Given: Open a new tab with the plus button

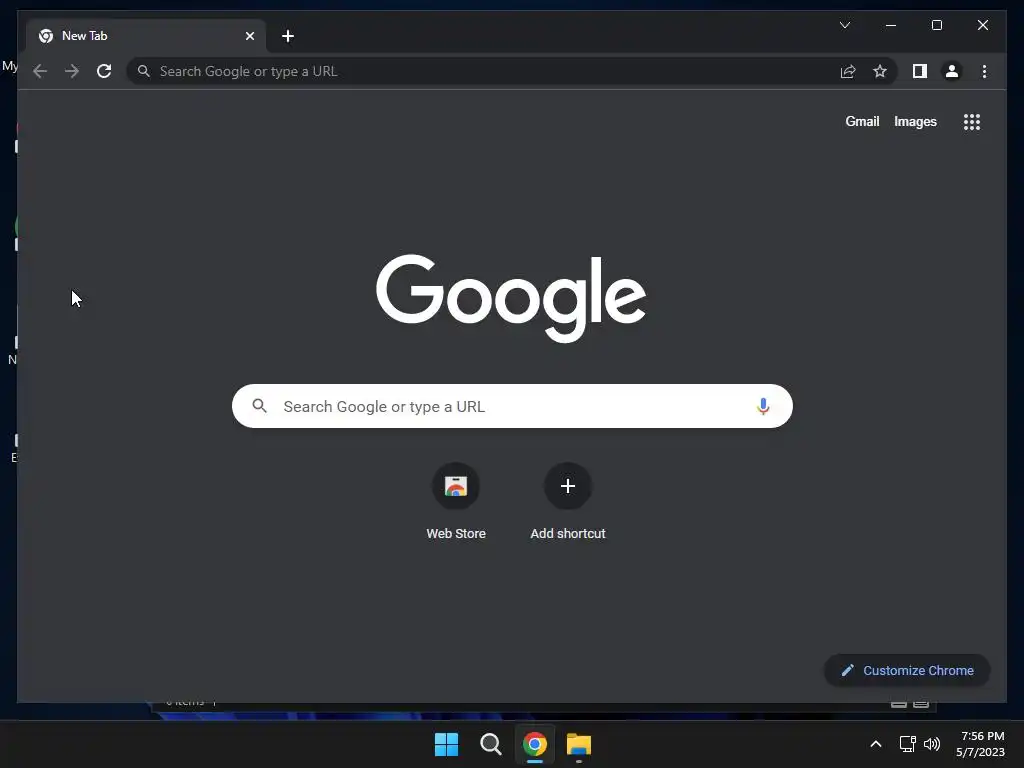Looking at the screenshot, I should [288, 36].
